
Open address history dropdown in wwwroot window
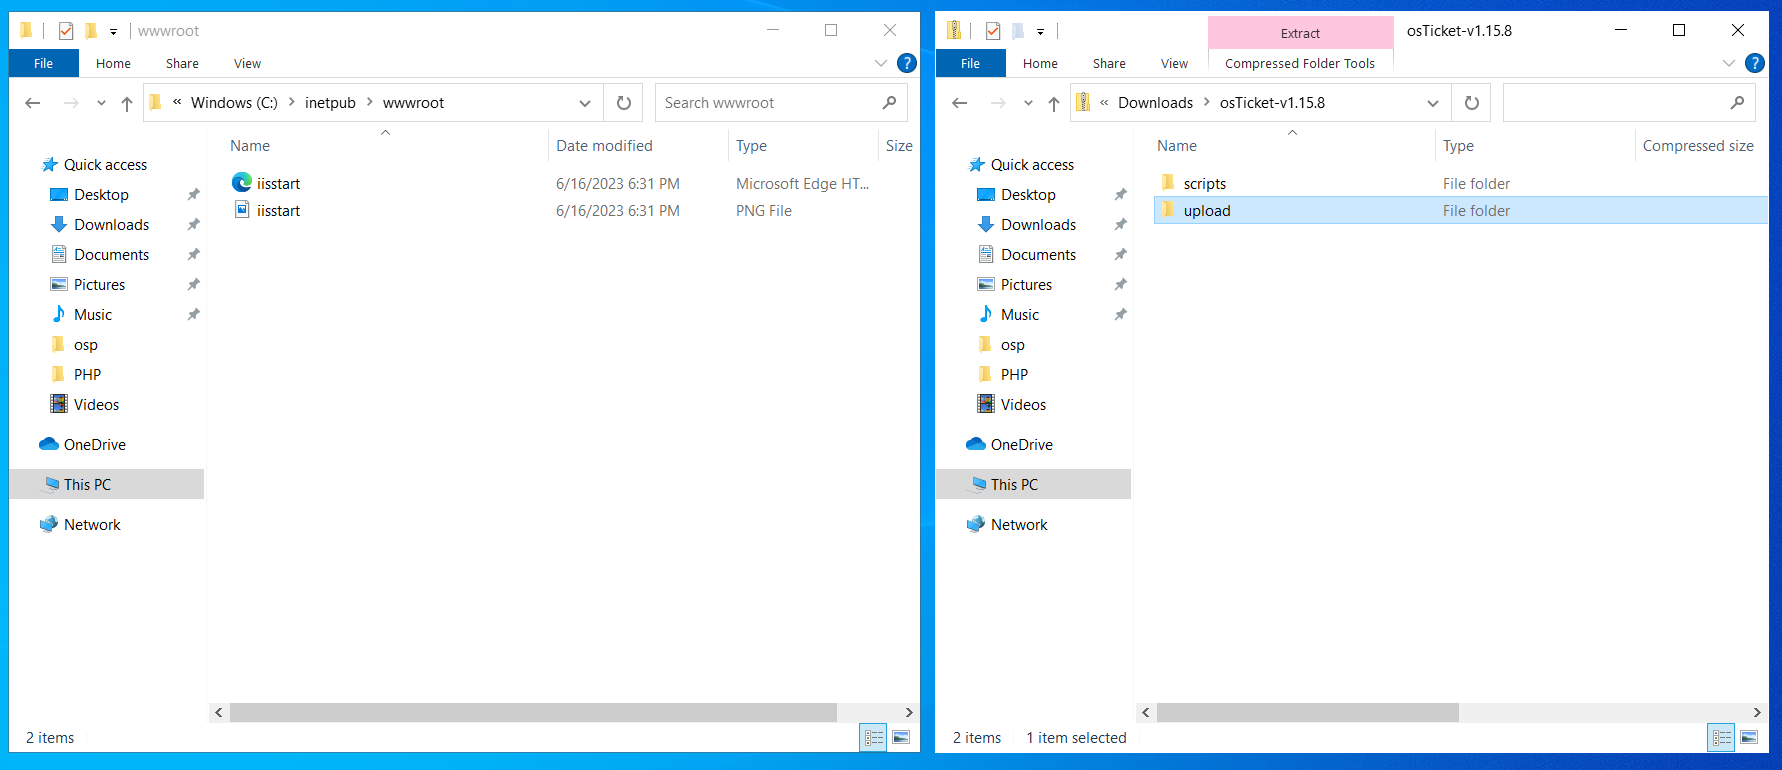[x=585, y=103]
